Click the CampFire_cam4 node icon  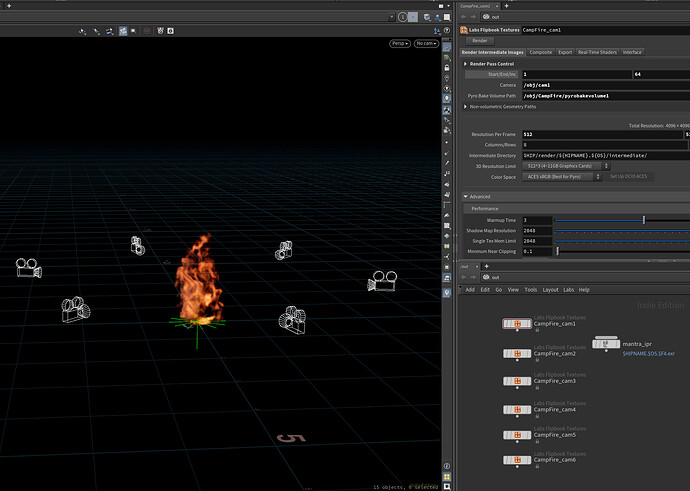[x=516, y=410]
